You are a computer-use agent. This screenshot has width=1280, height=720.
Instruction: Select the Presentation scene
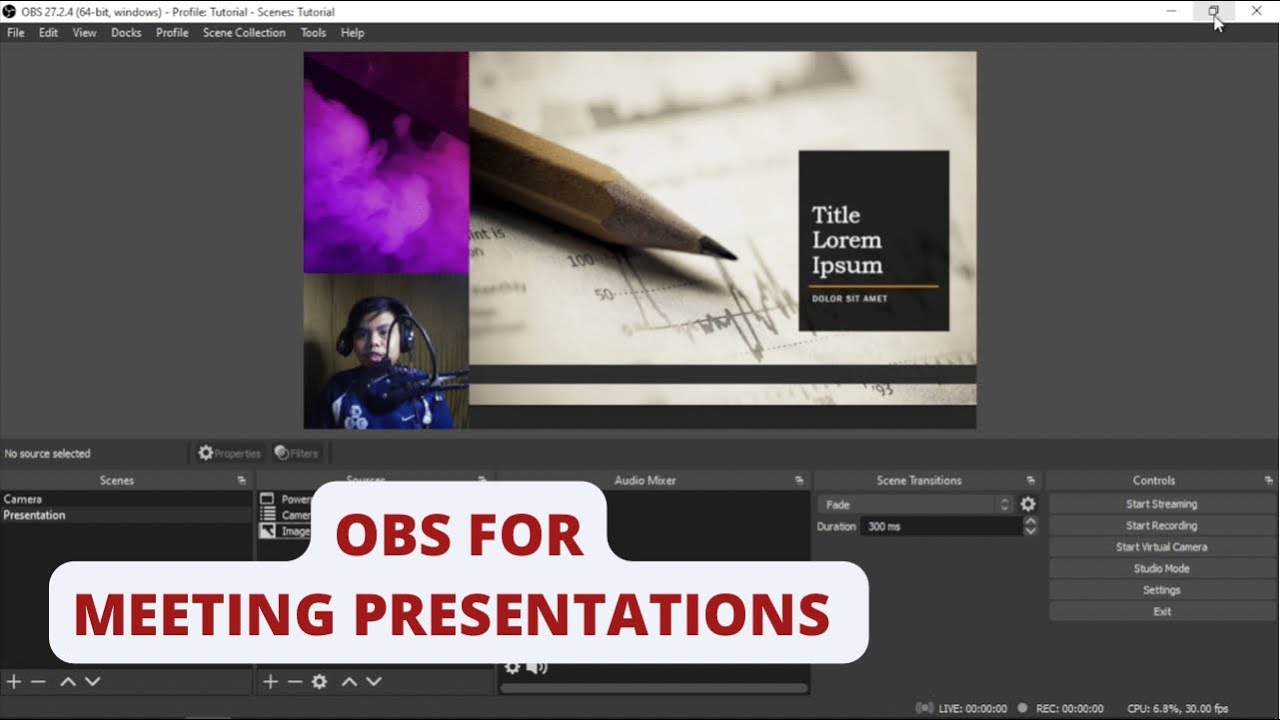[x=126, y=515]
